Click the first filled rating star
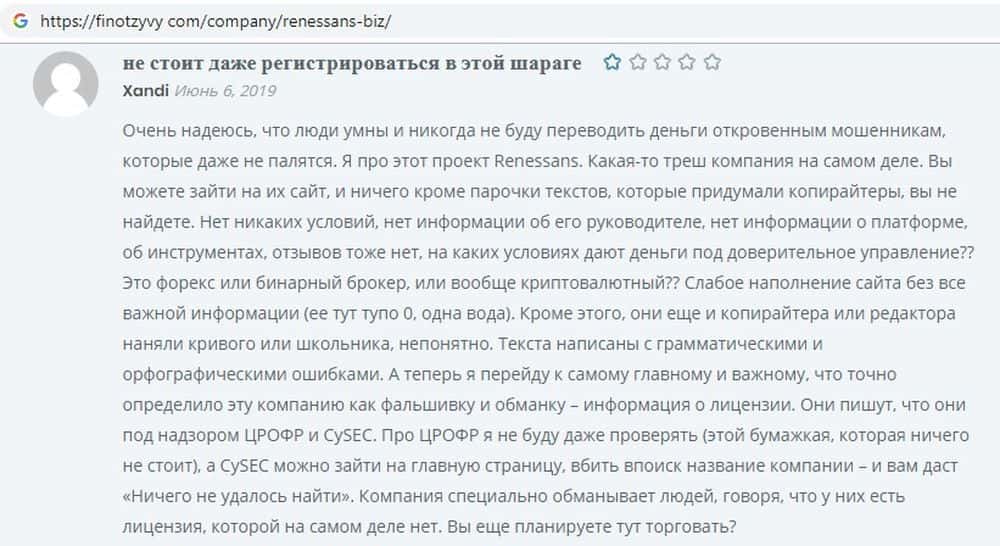Screen dimensions: 1000x546 click(x=613, y=63)
